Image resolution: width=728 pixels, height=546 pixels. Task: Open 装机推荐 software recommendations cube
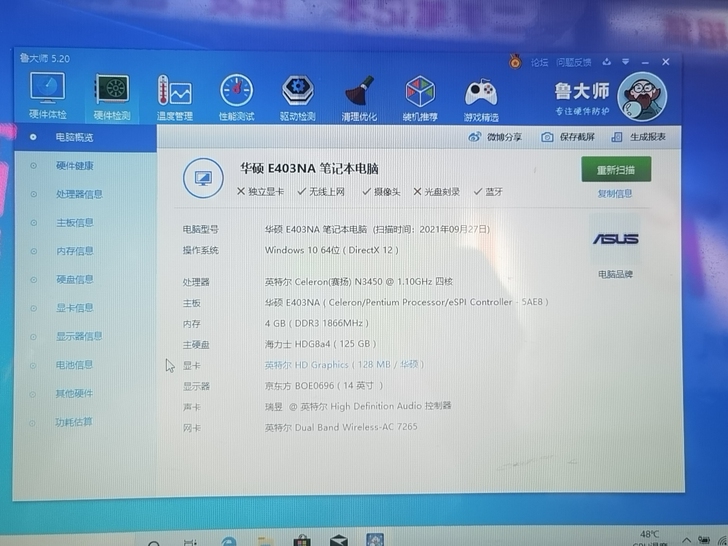pyautogui.click(x=420, y=98)
